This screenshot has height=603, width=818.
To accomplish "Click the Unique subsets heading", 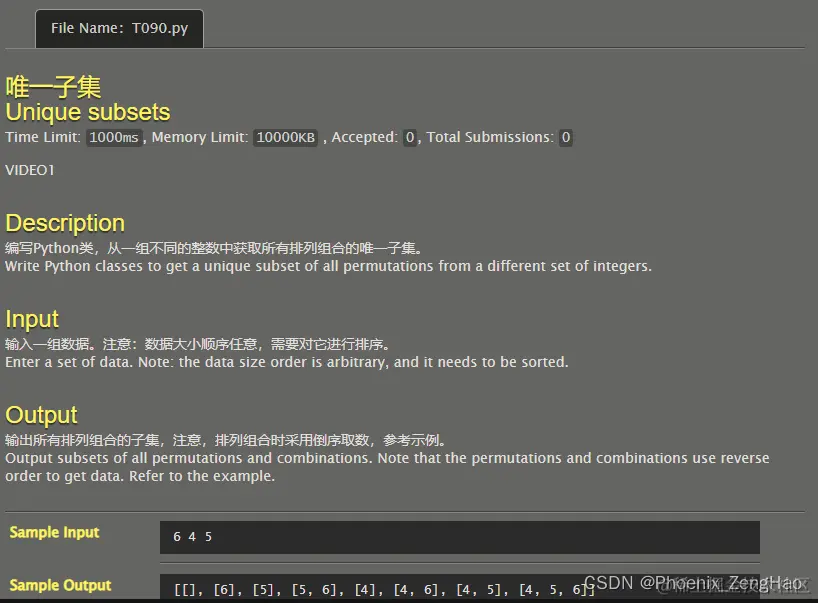I will tap(88, 112).
